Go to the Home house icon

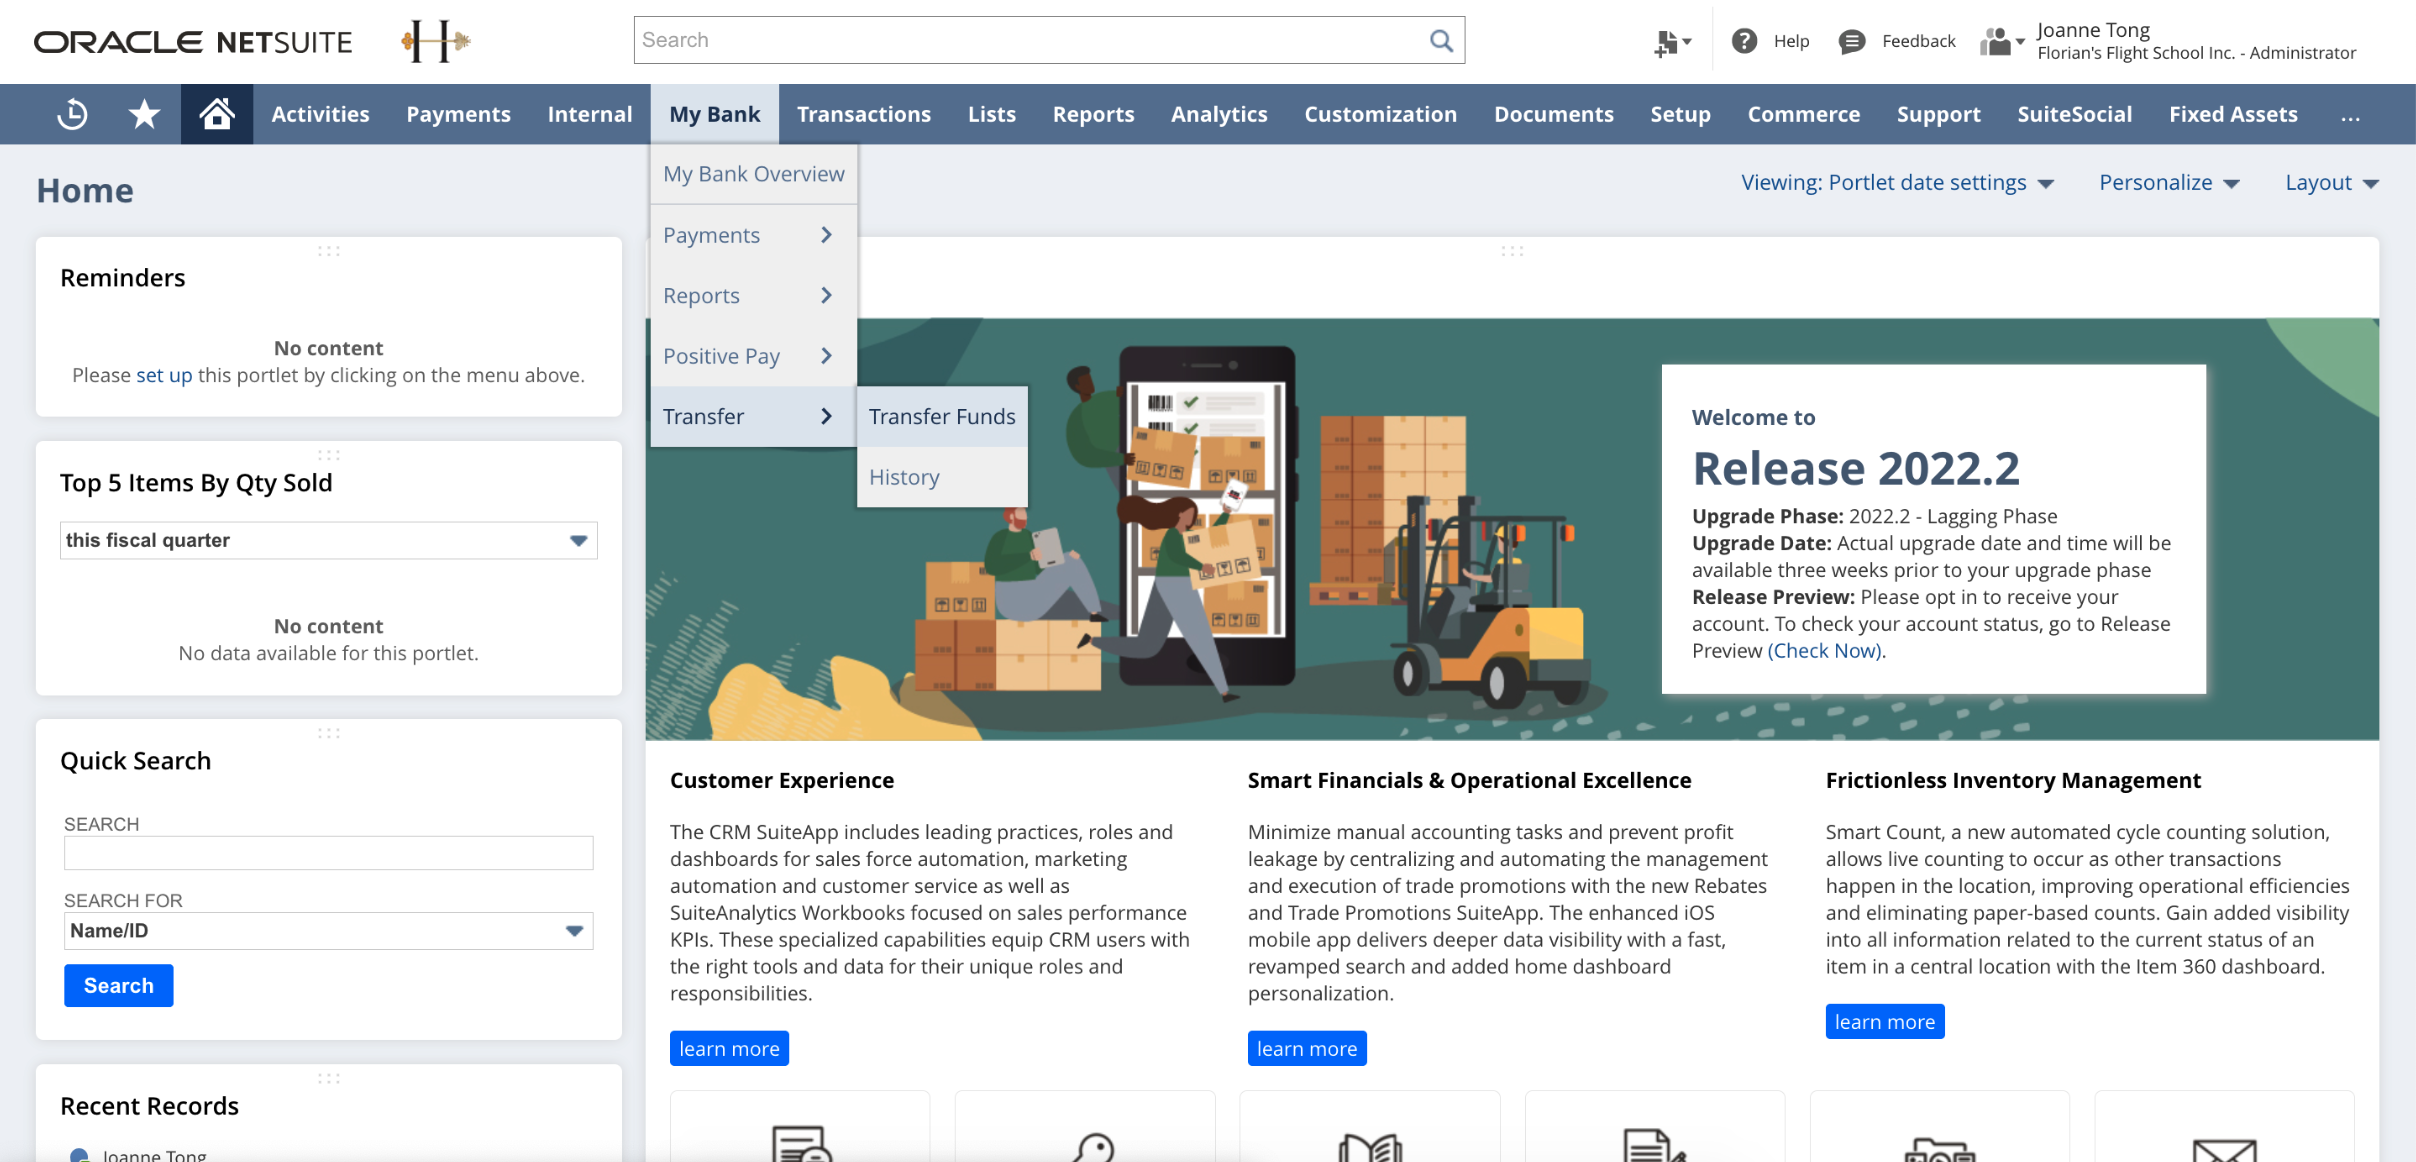[217, 114]
